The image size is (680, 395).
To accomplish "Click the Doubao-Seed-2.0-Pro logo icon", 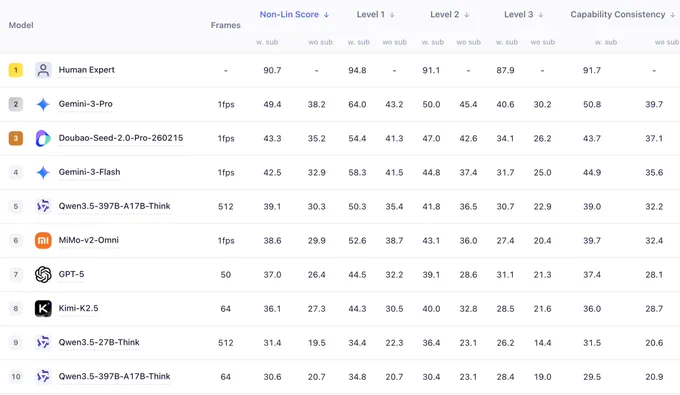I will pyautogui.click(x=43, y=138).
